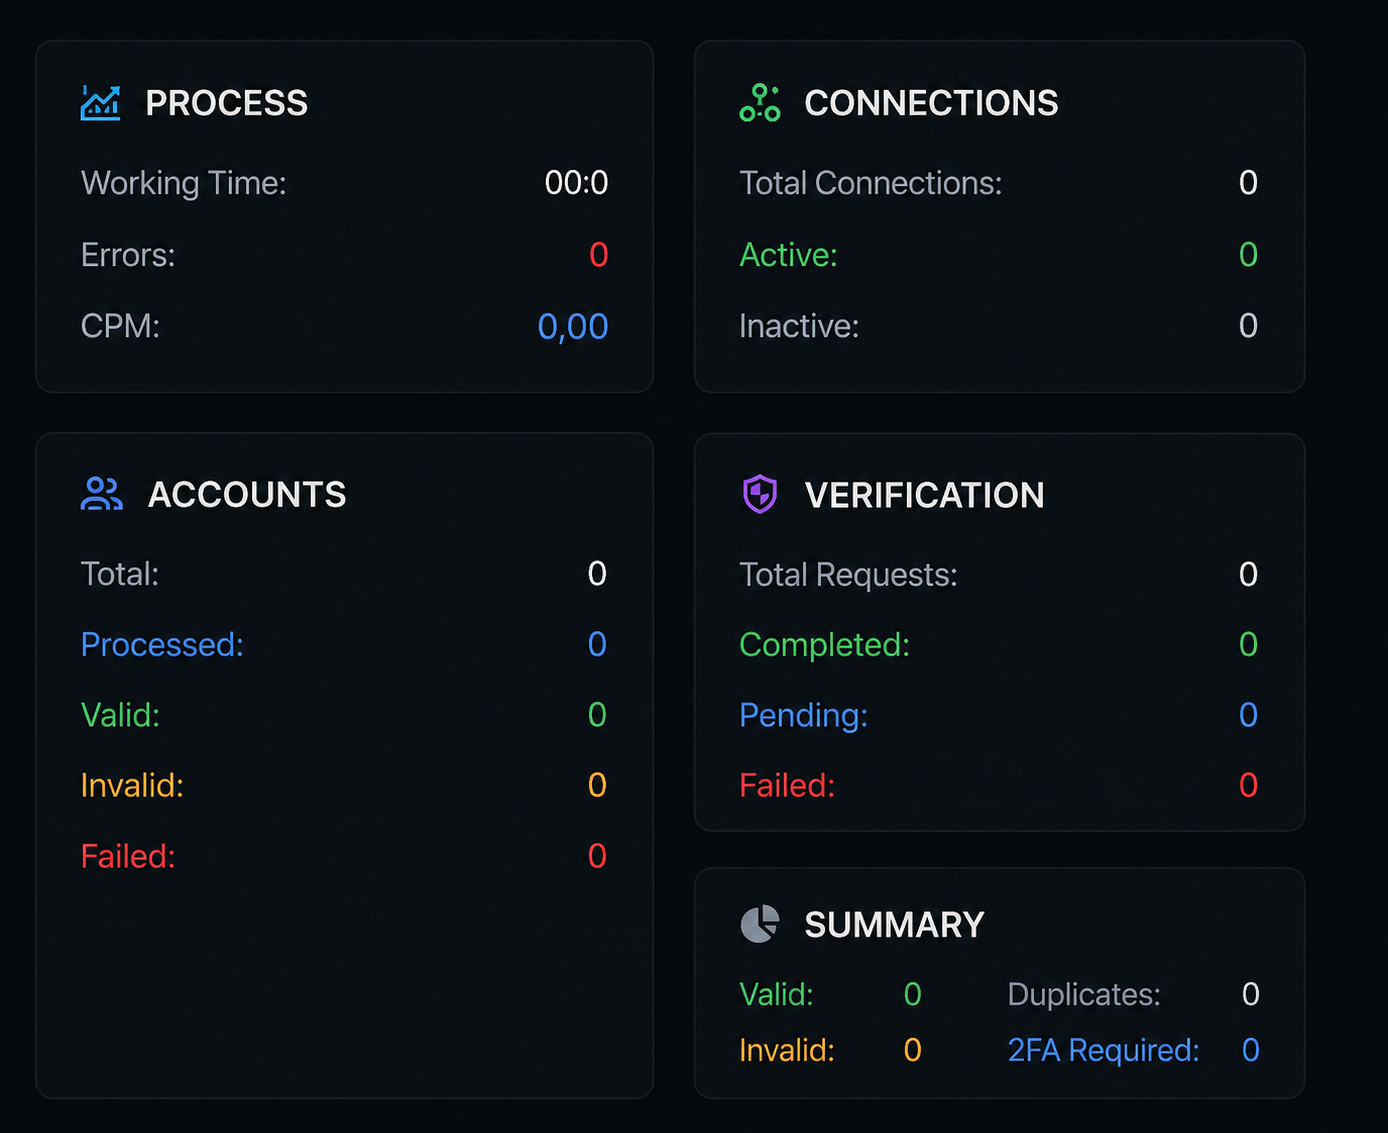Select the ACCOUNTS card heading
The image size is (1388, 1133).
247,495
